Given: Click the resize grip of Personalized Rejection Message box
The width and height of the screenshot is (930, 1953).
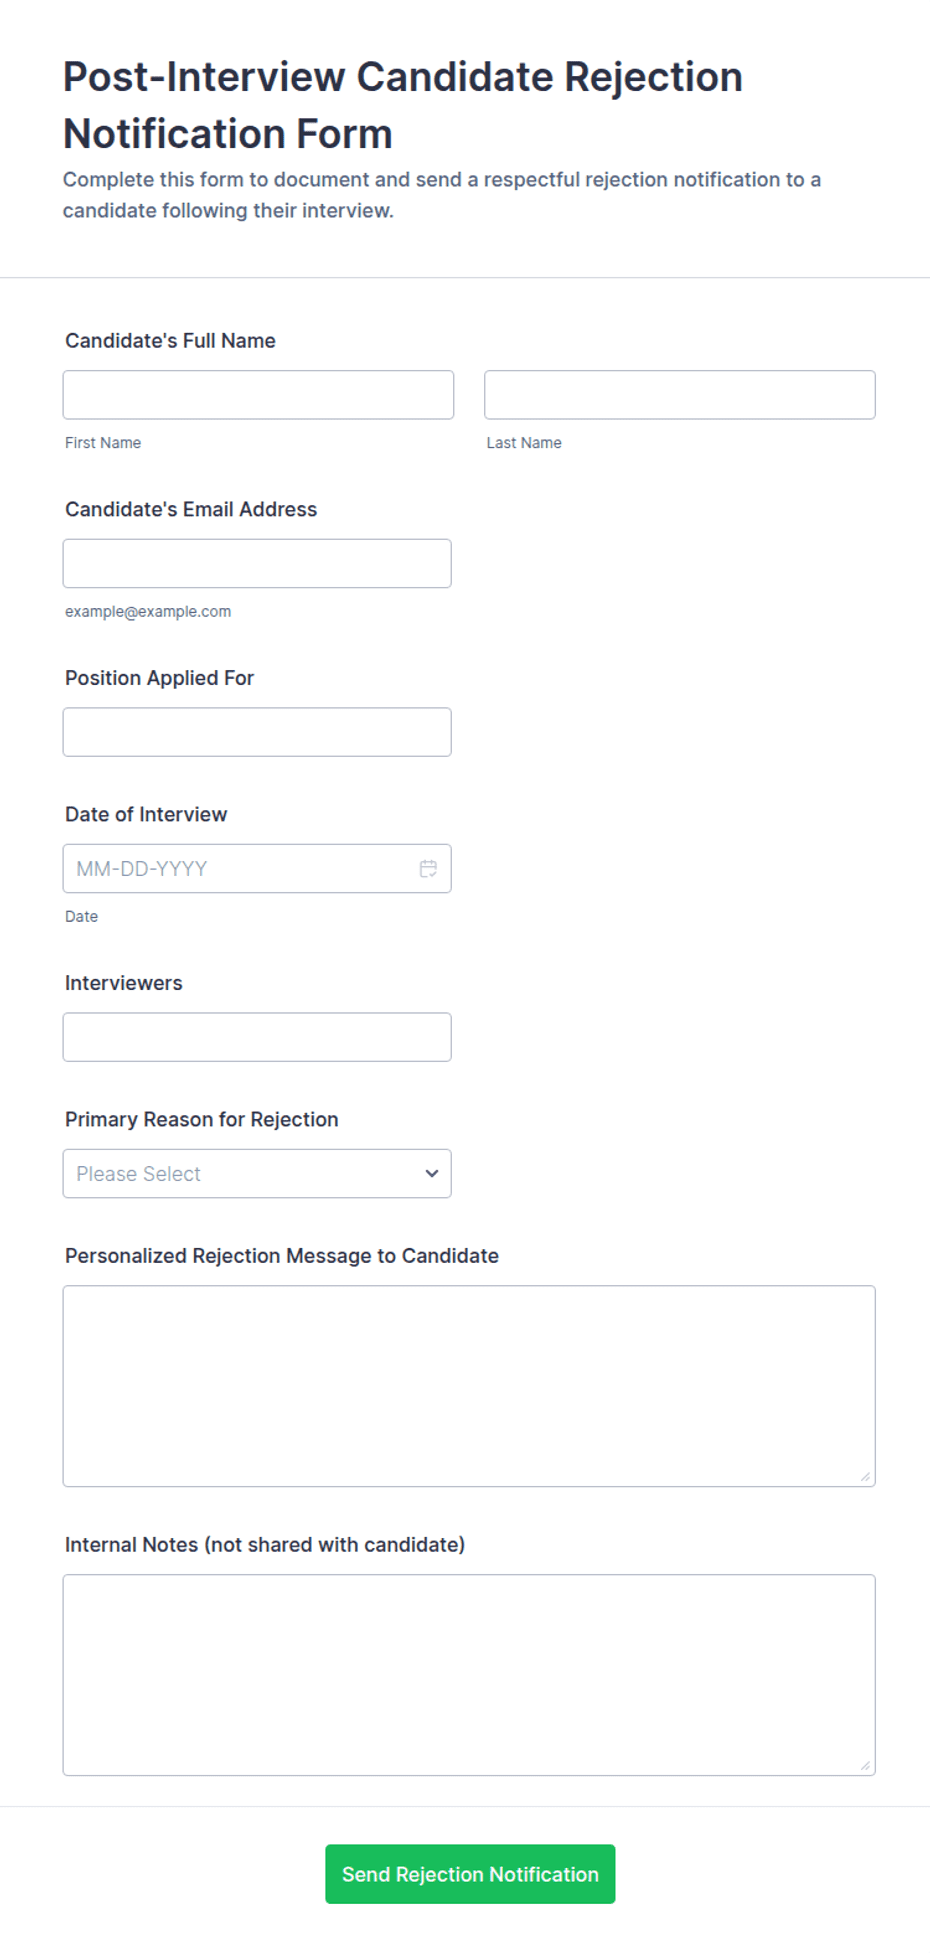Looking at the screenshot, I should 865,1476.
